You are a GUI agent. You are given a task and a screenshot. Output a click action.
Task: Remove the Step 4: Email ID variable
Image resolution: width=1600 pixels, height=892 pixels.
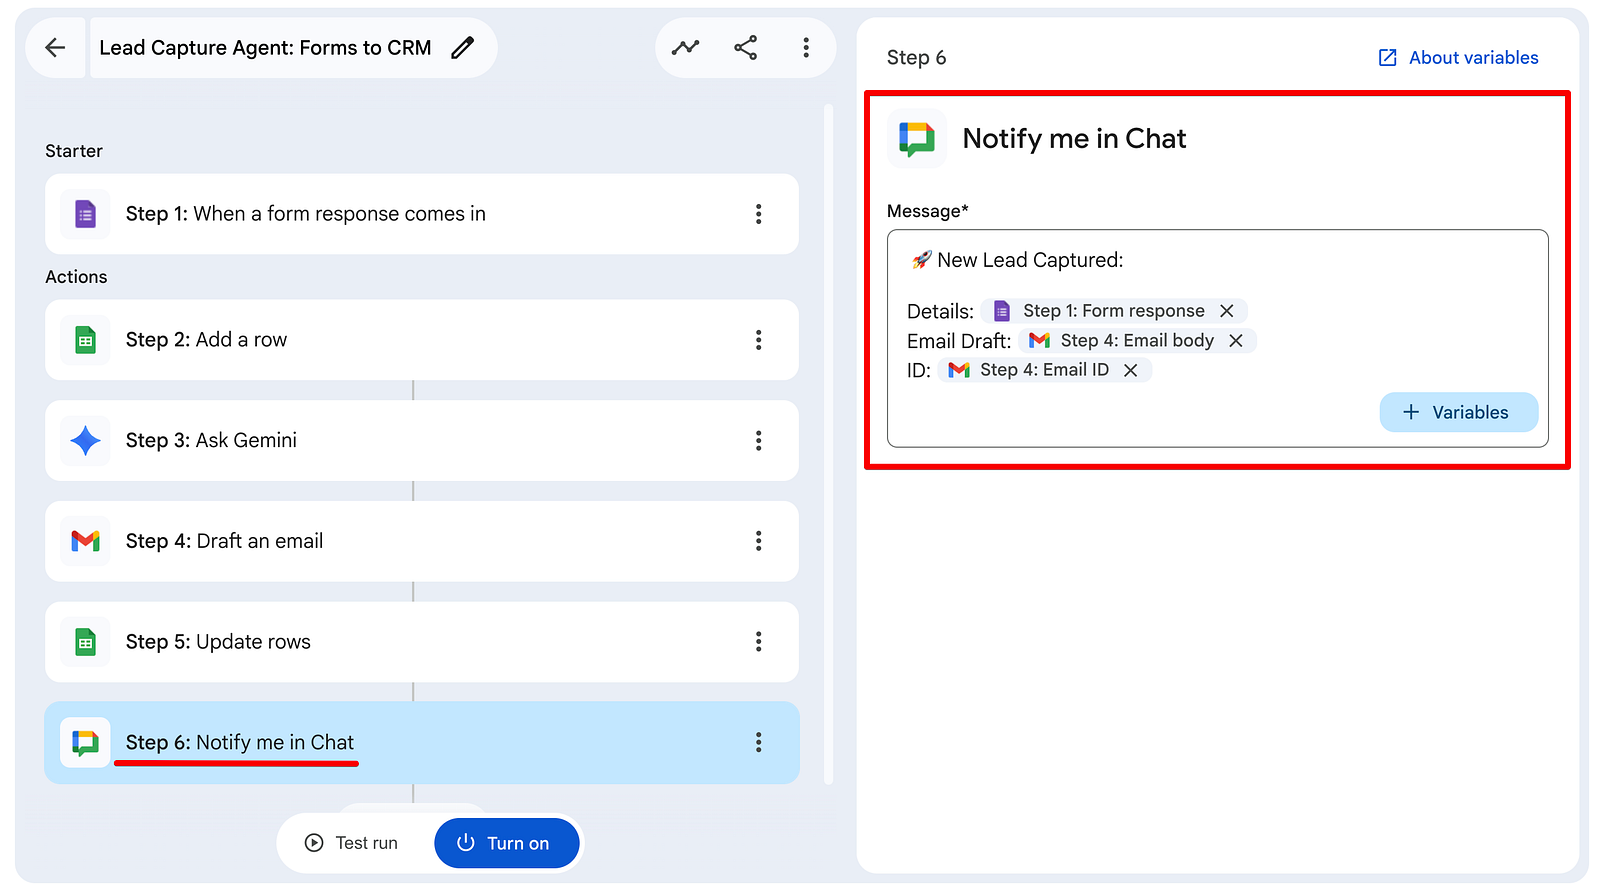pos(1131,370)
